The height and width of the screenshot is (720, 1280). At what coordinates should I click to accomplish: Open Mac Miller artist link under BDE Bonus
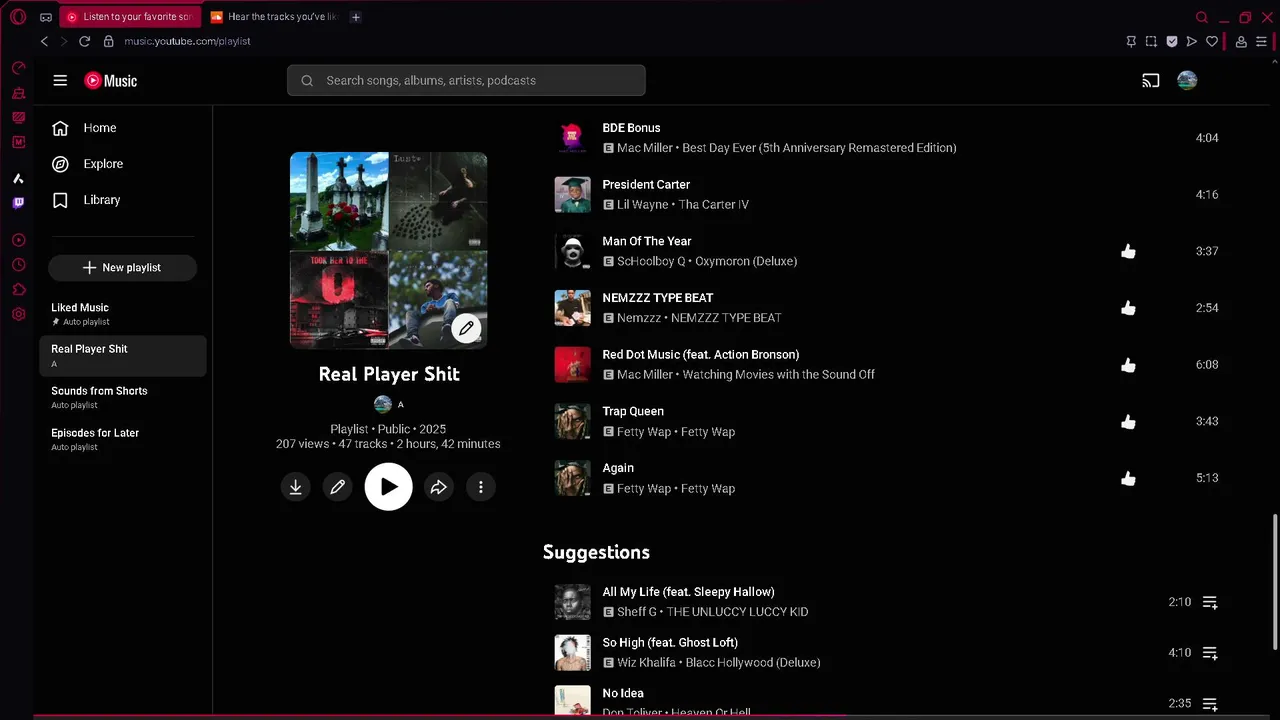point(646,148)
